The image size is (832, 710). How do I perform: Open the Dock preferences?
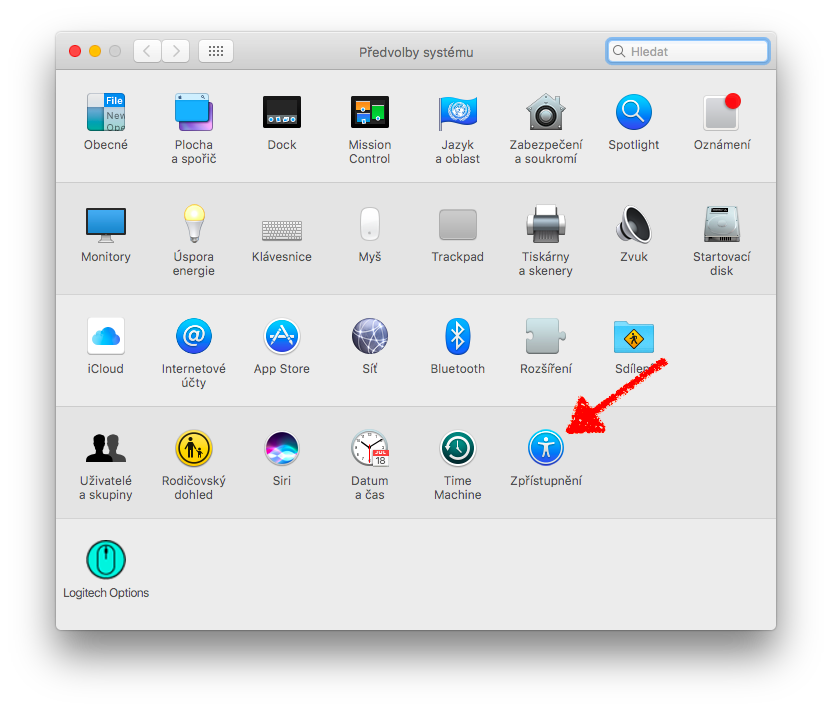pyautogui.click(x=282, y=112)
